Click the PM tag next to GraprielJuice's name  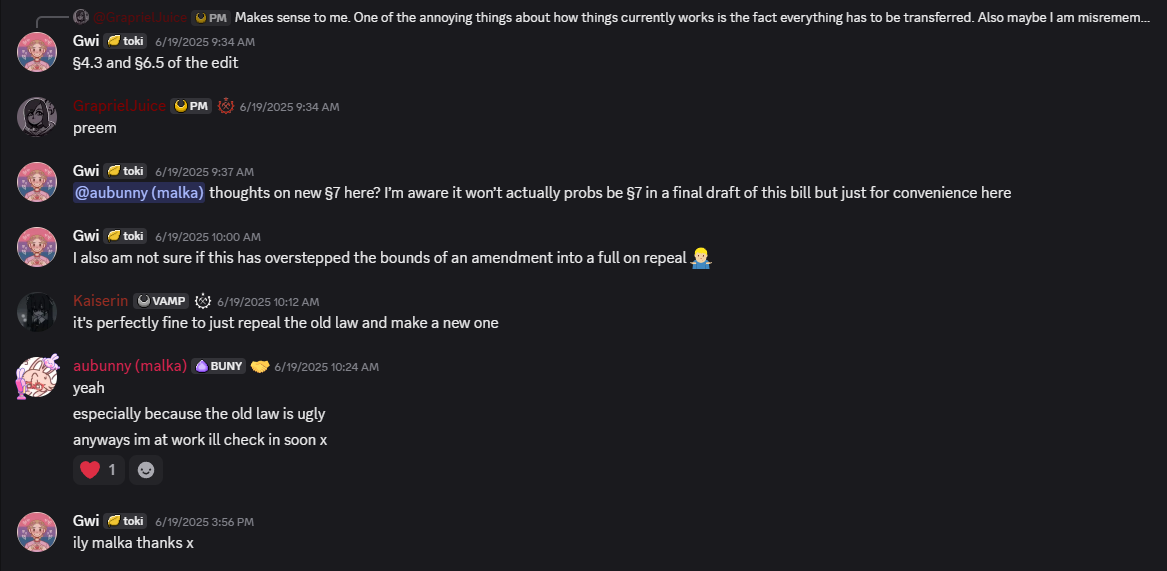191,106
